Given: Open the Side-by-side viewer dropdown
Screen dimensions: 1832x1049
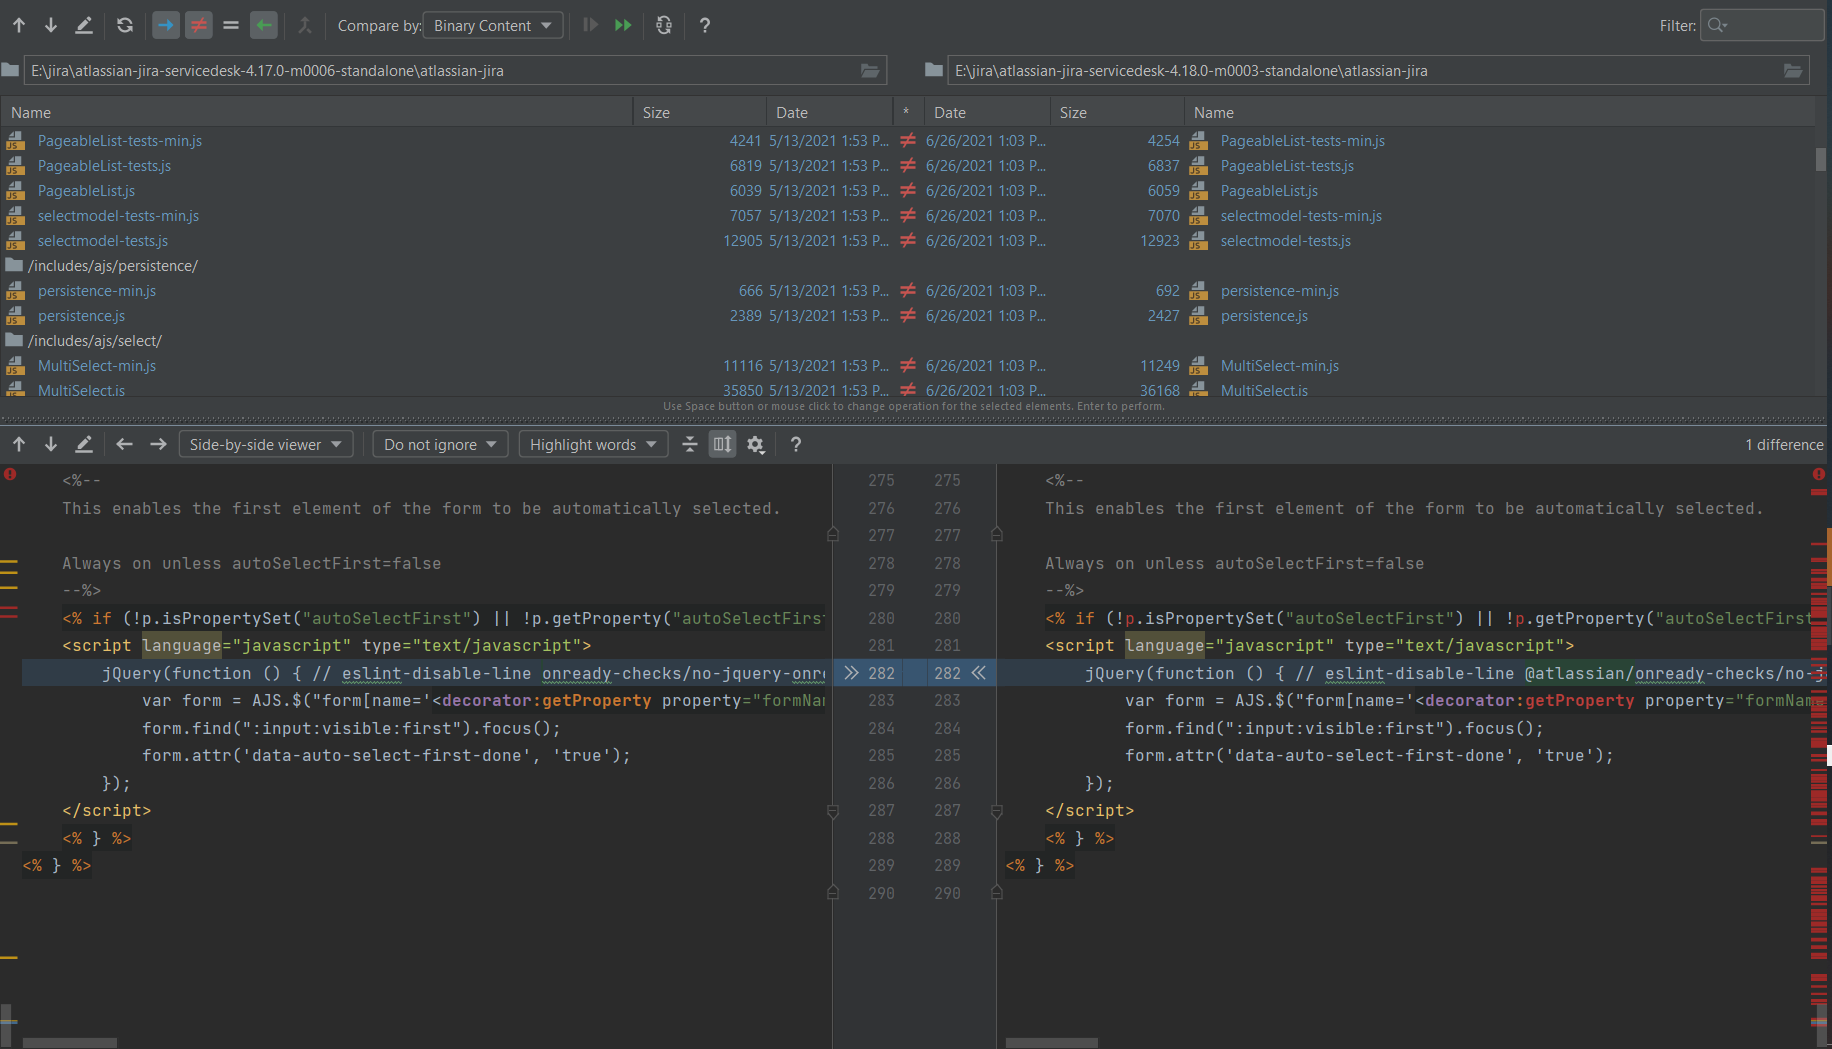Looking at the screenshot, I should [266, 444].
